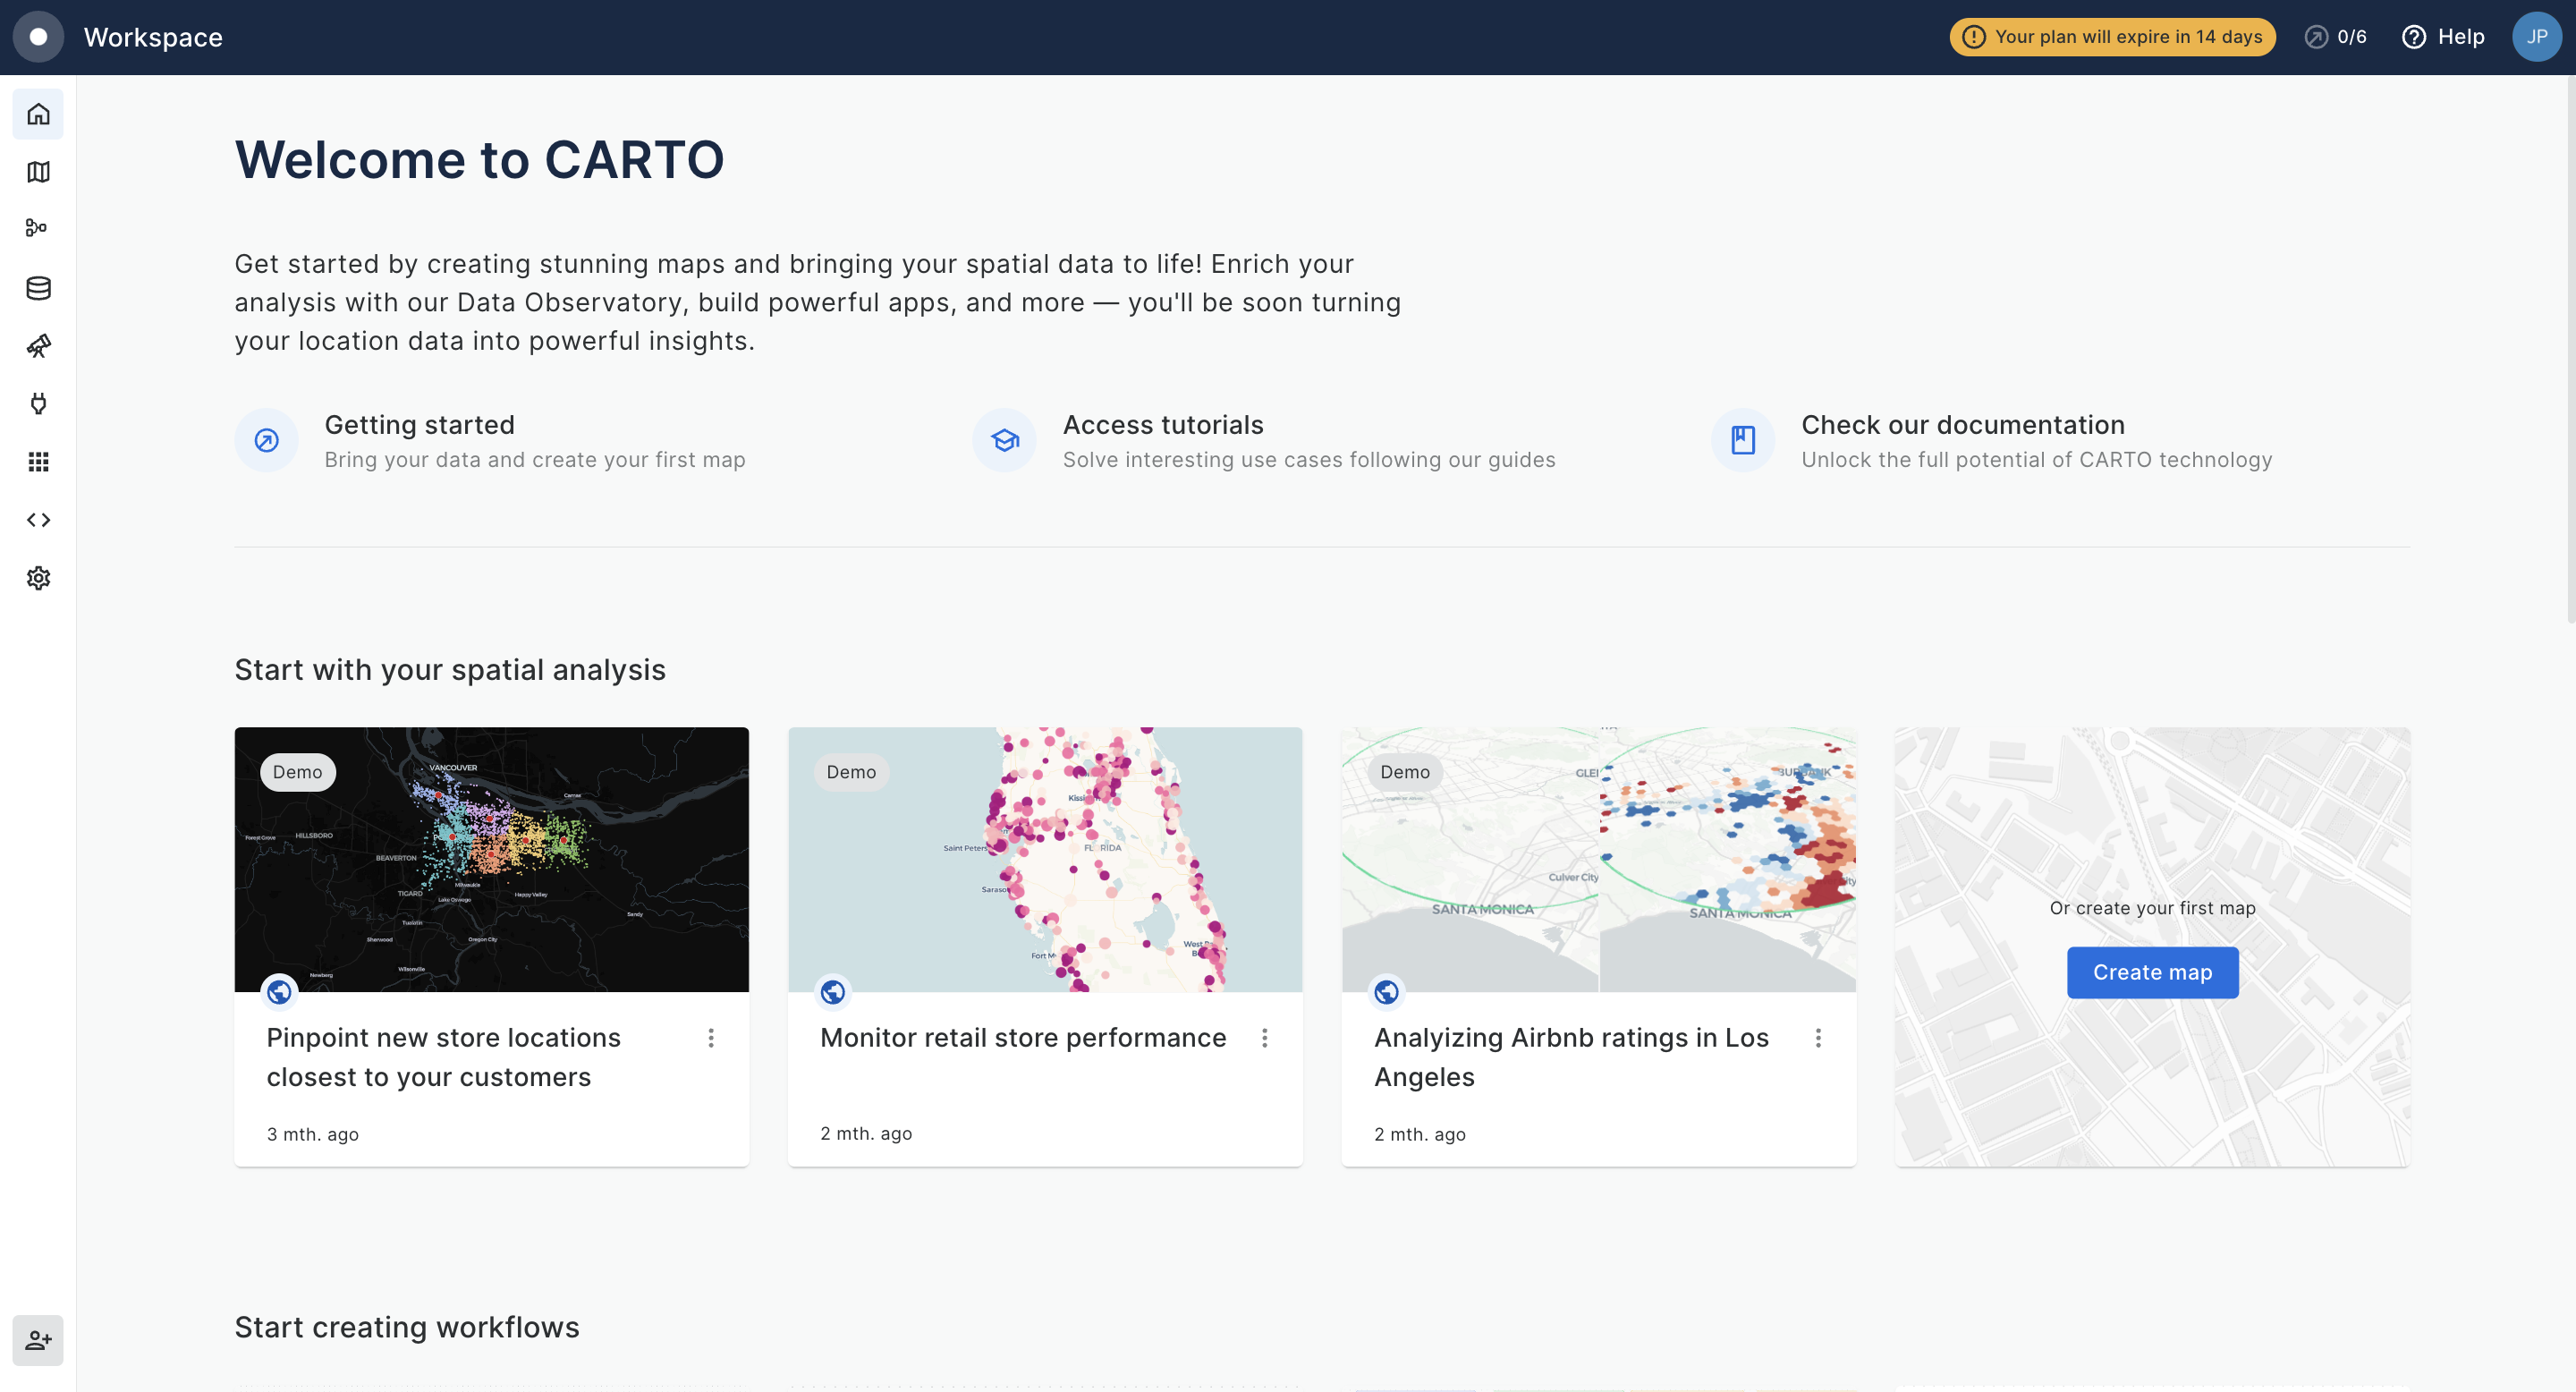
Task: Click invite users icon at sidebar bottom
Action: pyautogui.click(x=38, y=1340)
